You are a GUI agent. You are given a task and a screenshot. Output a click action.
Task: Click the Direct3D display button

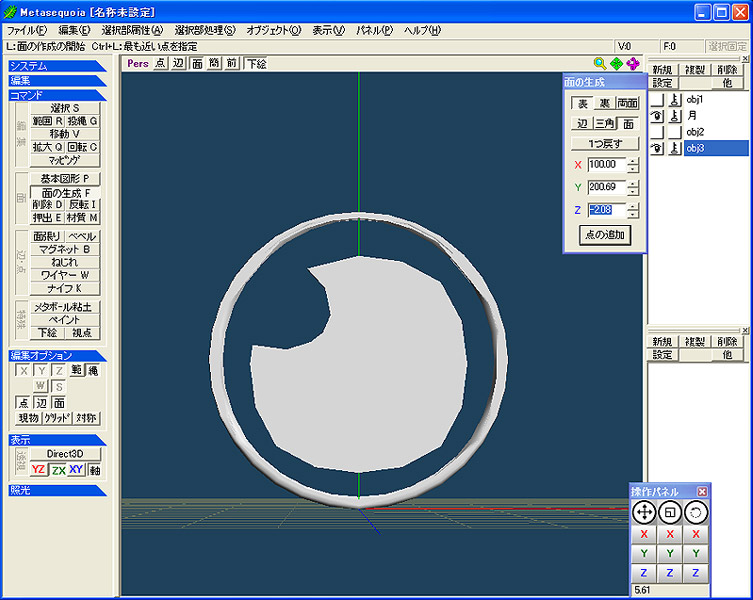pos(65,454)
